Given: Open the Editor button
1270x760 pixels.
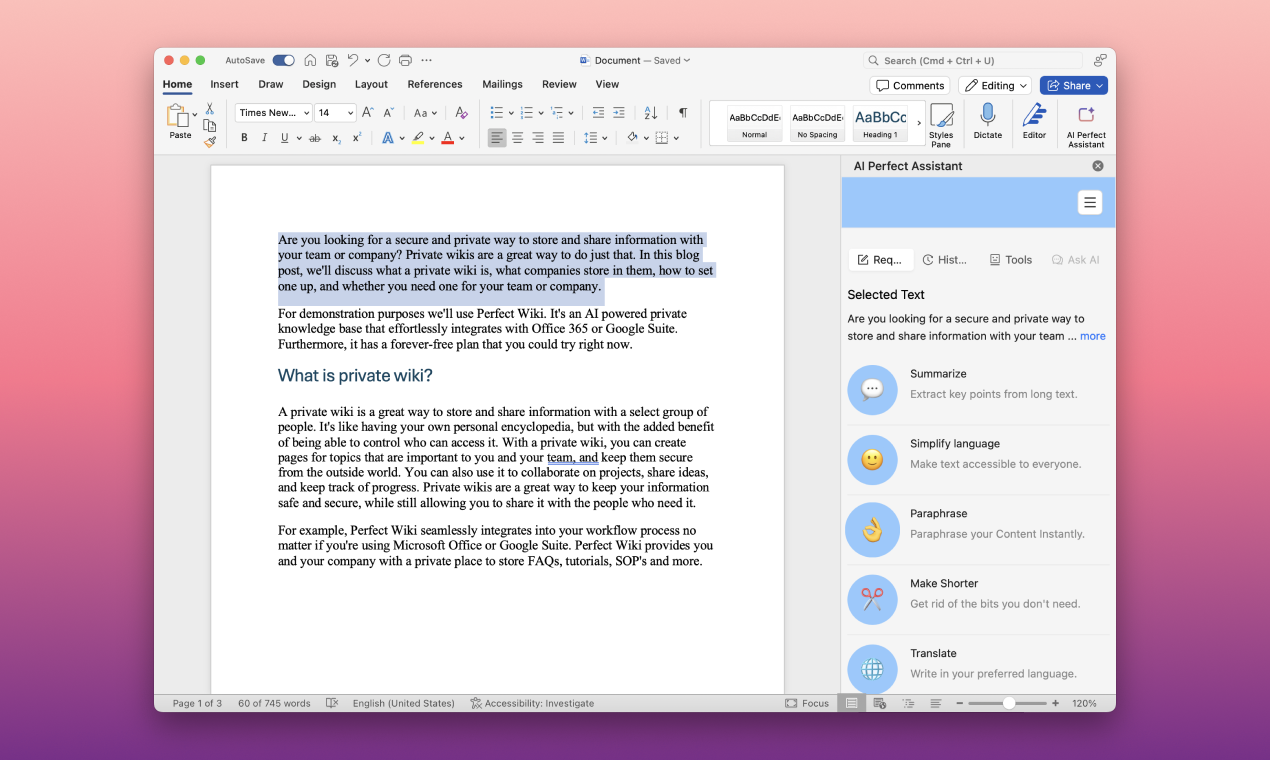Looking at the screenshot, I should click(1034, 122).
